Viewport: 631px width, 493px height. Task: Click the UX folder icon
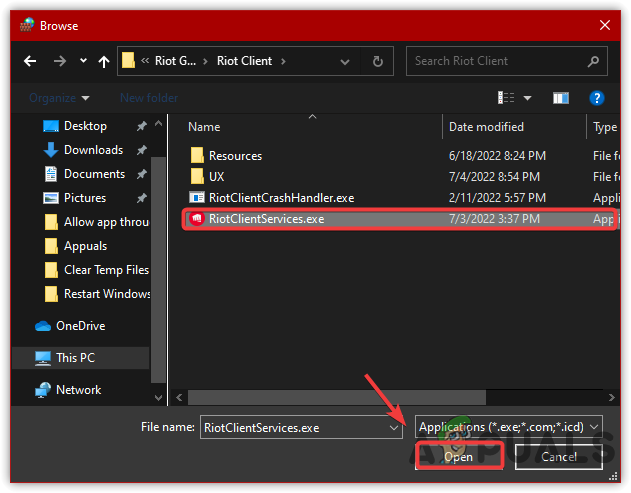point(197,176)
